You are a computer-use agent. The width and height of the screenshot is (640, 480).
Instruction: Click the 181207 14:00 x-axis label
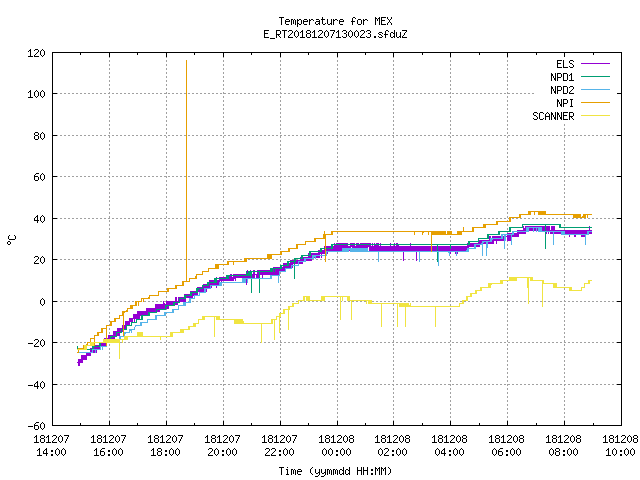pyautogui.click(x=51, y=446)
